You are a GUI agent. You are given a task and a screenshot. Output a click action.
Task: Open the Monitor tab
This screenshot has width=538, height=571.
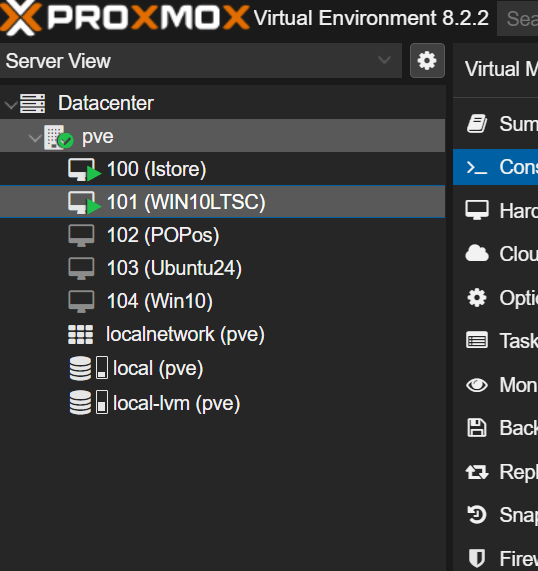pos(495,385)
